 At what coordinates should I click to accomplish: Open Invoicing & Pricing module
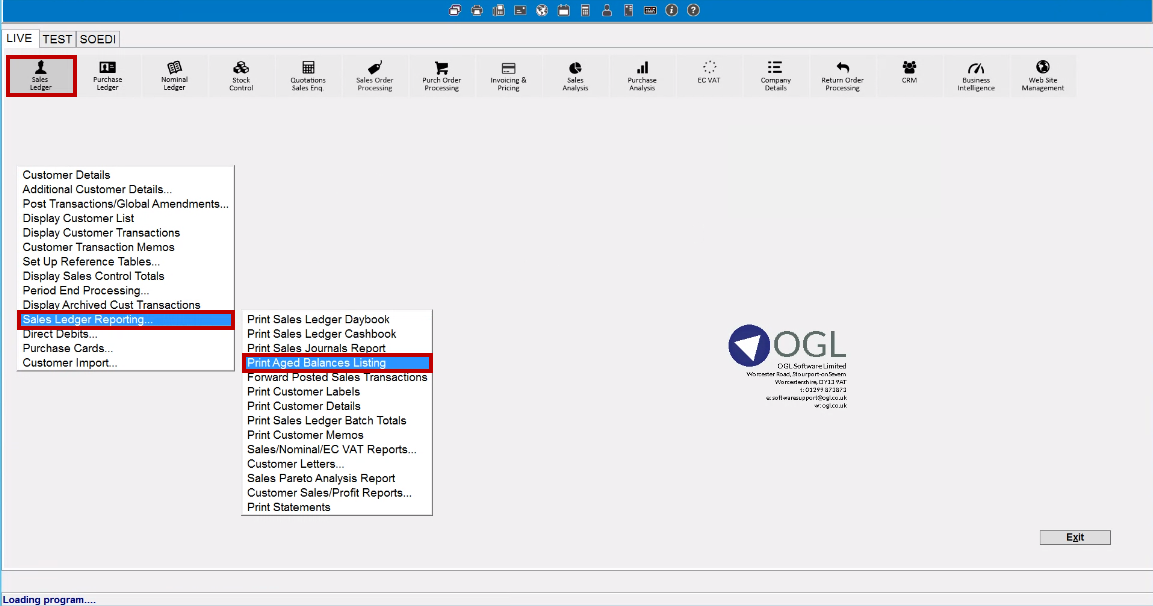click(x=509, y=76)
